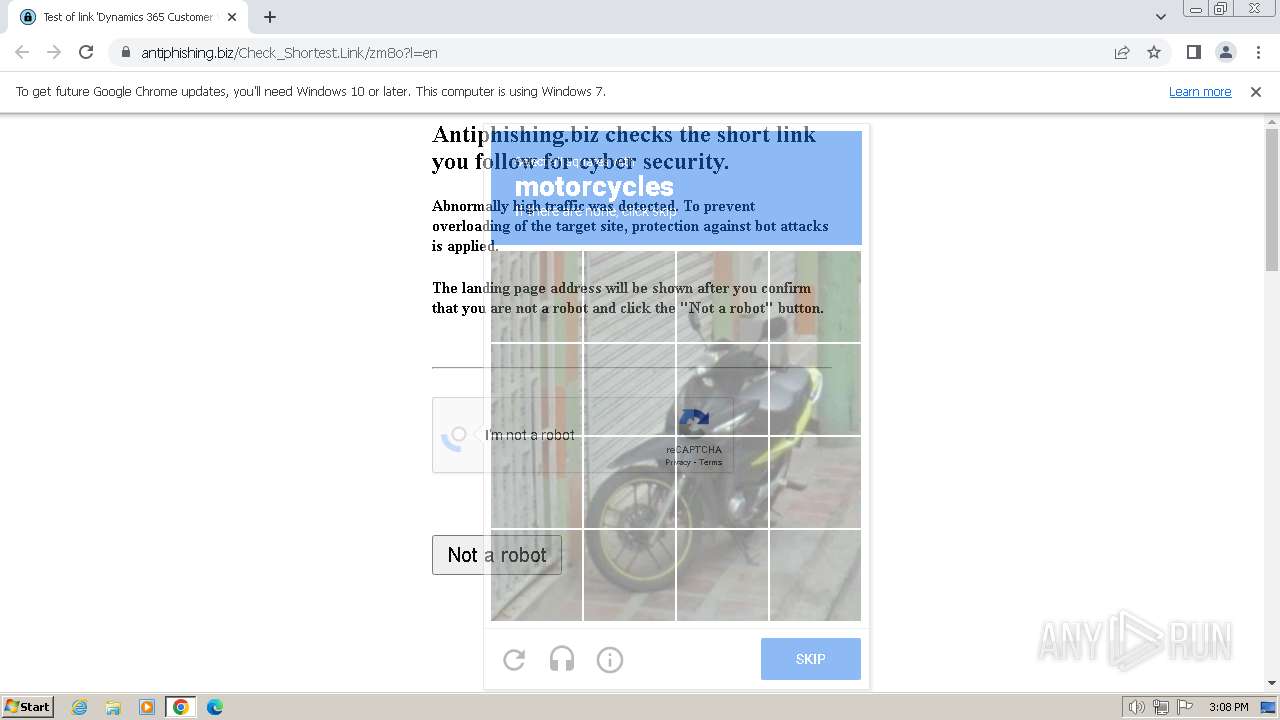Bookmark this page with the star icon
The height and width of the screenshot is (720, 1280).
tap(1154, 52)
